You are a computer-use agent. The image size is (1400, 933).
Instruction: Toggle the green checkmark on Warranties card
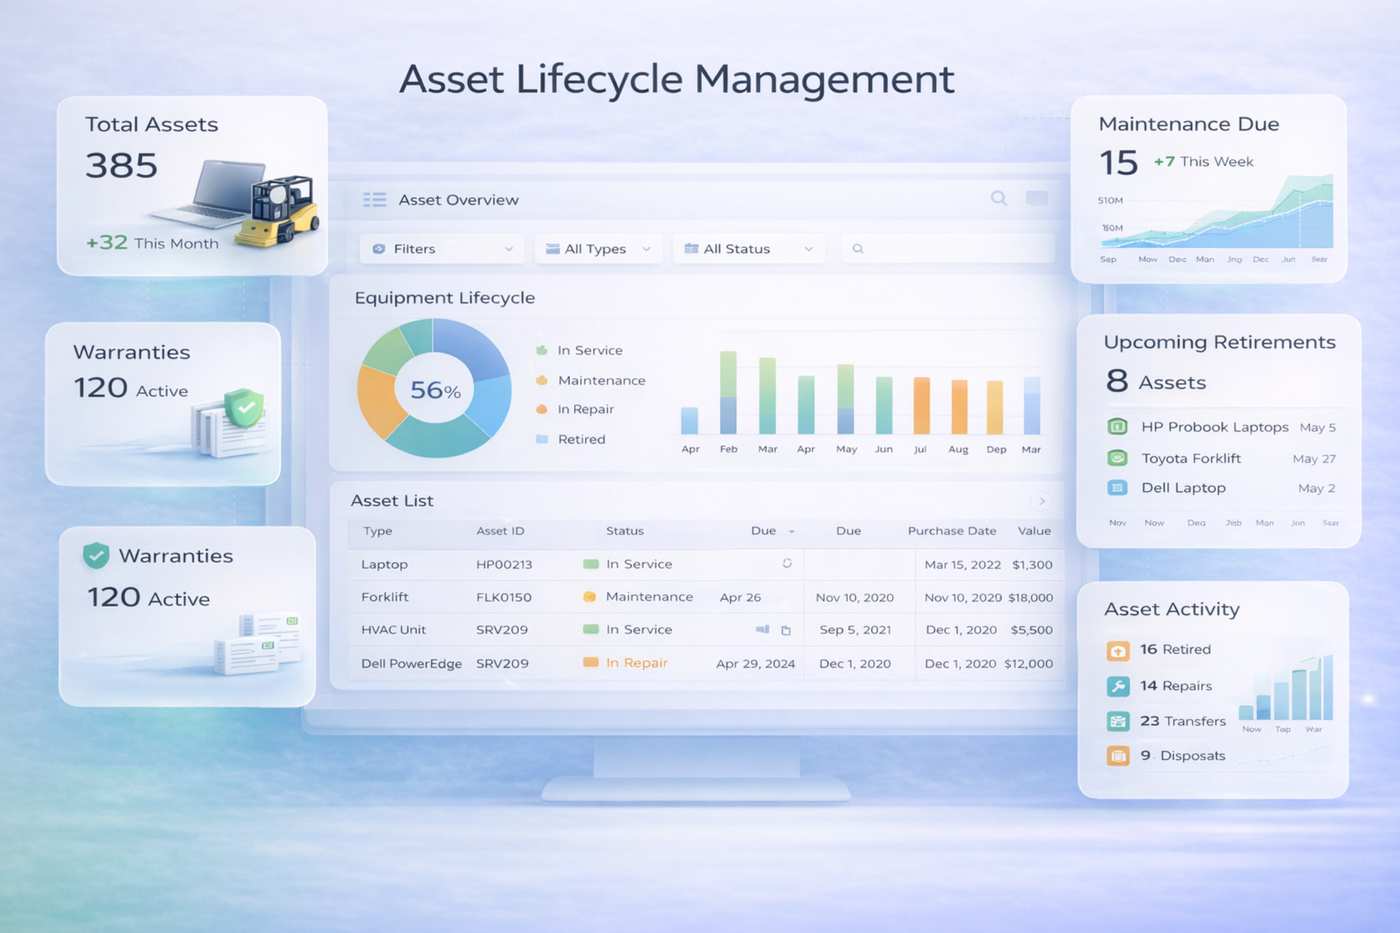pos(95,552)
